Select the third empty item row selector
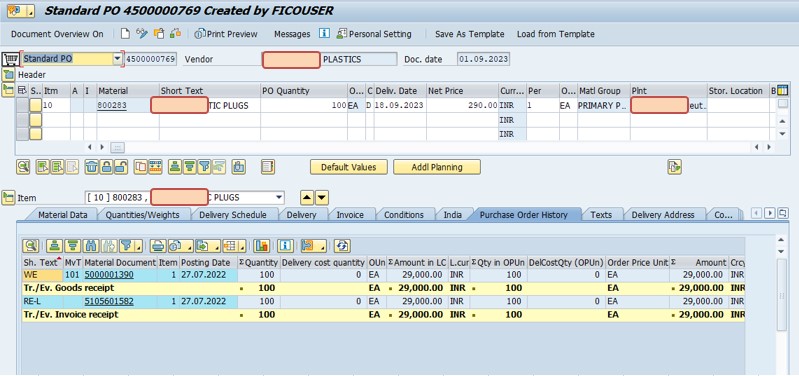The image size is (799, 376). pyautogui.click(x=22, y=134)
